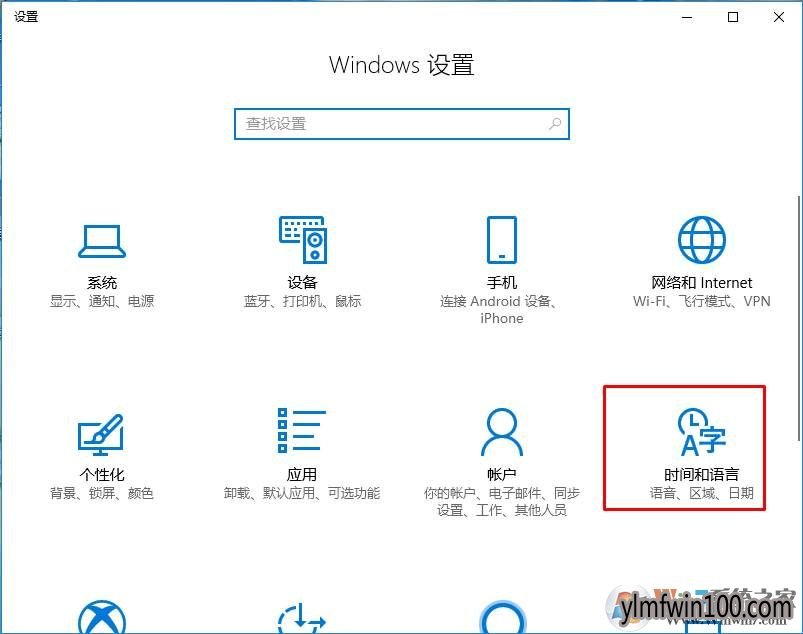
Task: Open the 手机 phone icon
Action: [502, 239]
